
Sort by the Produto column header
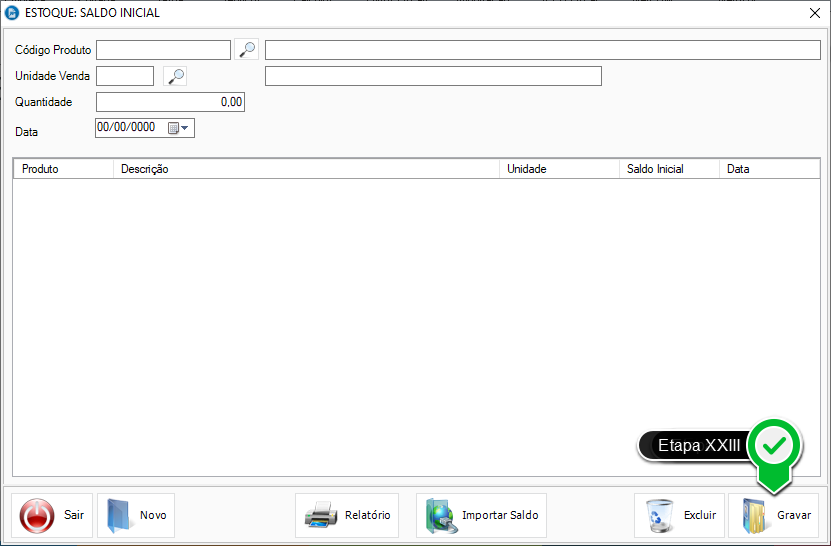[x=63, y=169]
